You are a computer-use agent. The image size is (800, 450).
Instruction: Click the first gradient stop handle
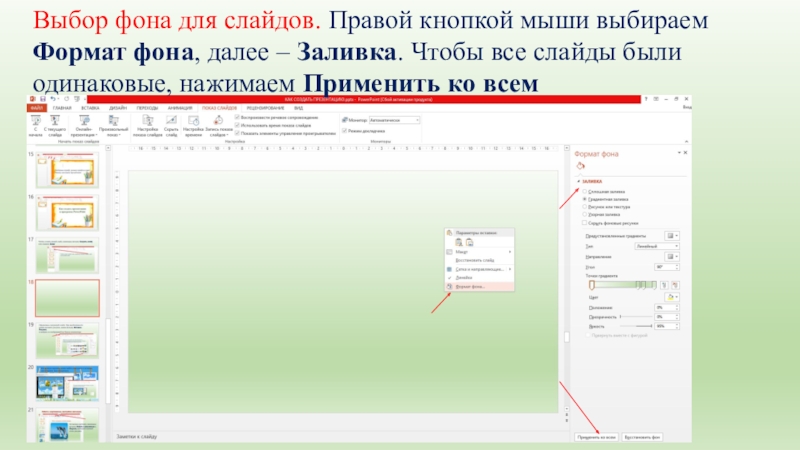pos(592,285)
